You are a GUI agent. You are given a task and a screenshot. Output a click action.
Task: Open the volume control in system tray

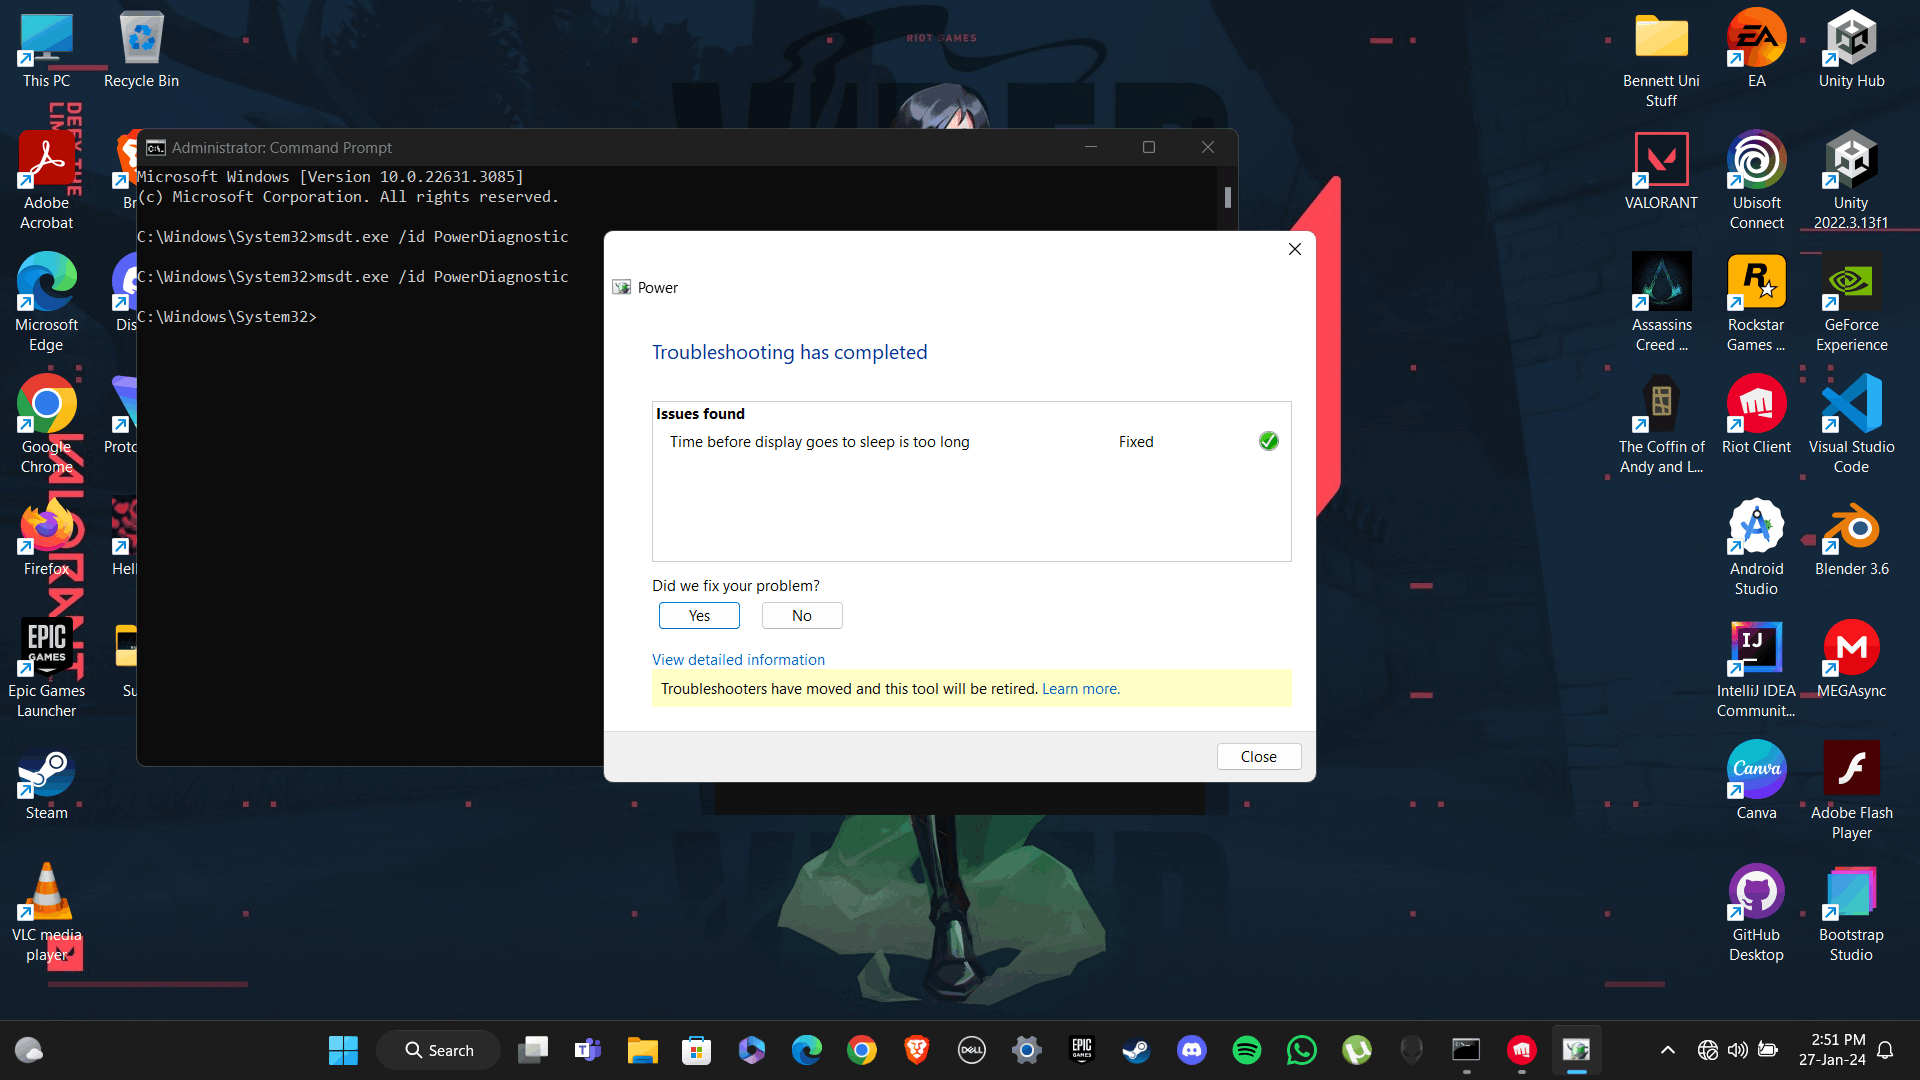[x=1738, y=1050]
